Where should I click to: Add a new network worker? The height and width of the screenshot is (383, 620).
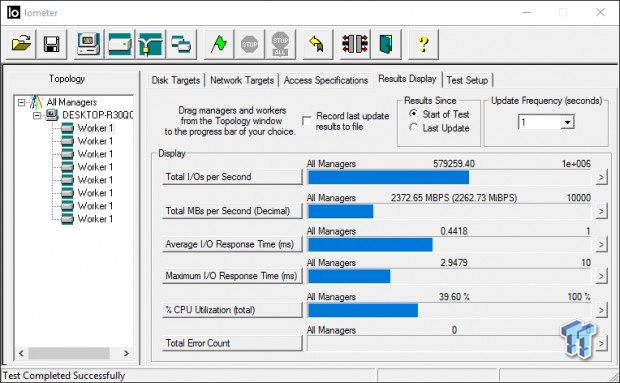point(151,44)
